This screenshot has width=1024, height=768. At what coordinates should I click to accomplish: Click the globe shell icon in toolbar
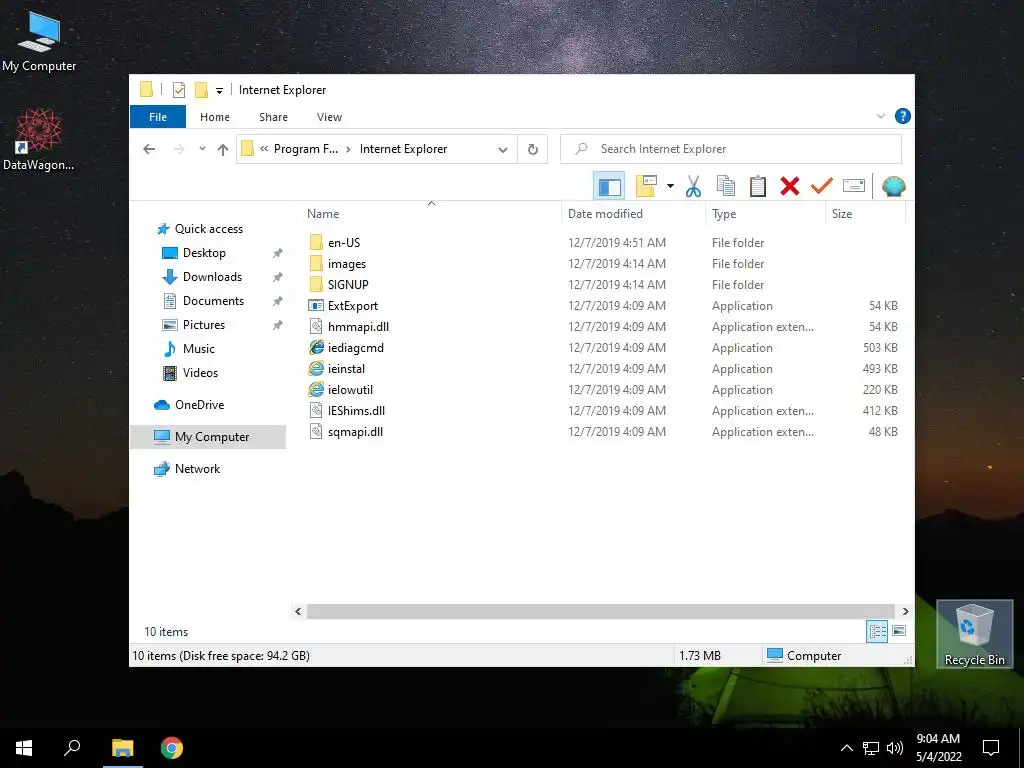(893, 186)
